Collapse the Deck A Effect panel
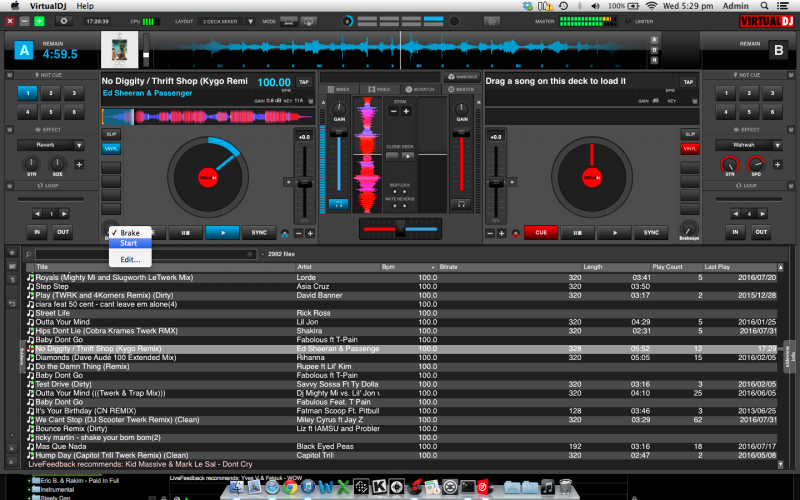Screen dimensions: 800x500 tap(9, 130)
